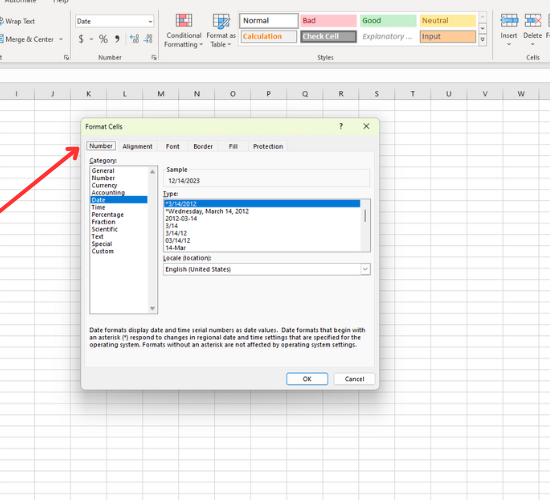Apply the Explanatory cell style
The height and width of the screenshot is (500, 550).
[x=388, y=36]
